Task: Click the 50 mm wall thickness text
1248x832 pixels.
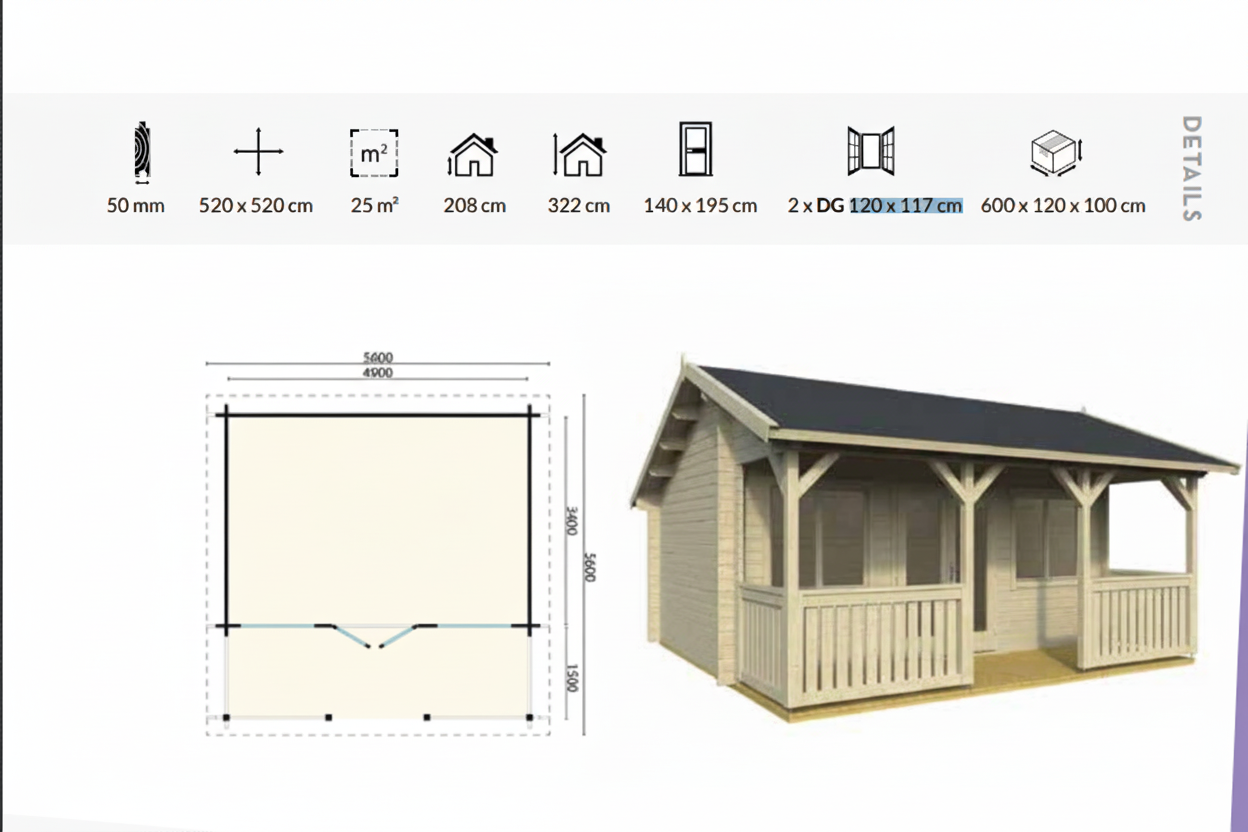Action: (x=136, y=206)
